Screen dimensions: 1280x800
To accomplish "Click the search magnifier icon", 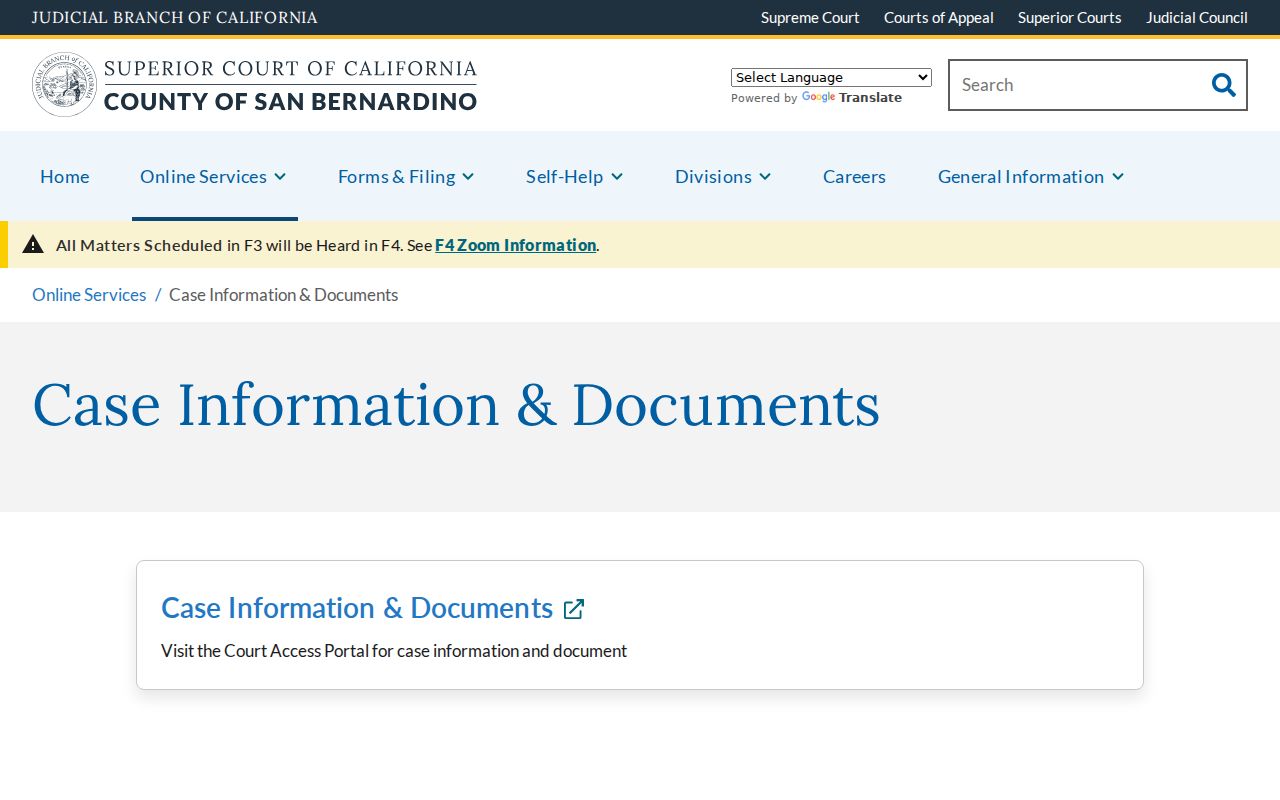I will (1223, 85).
